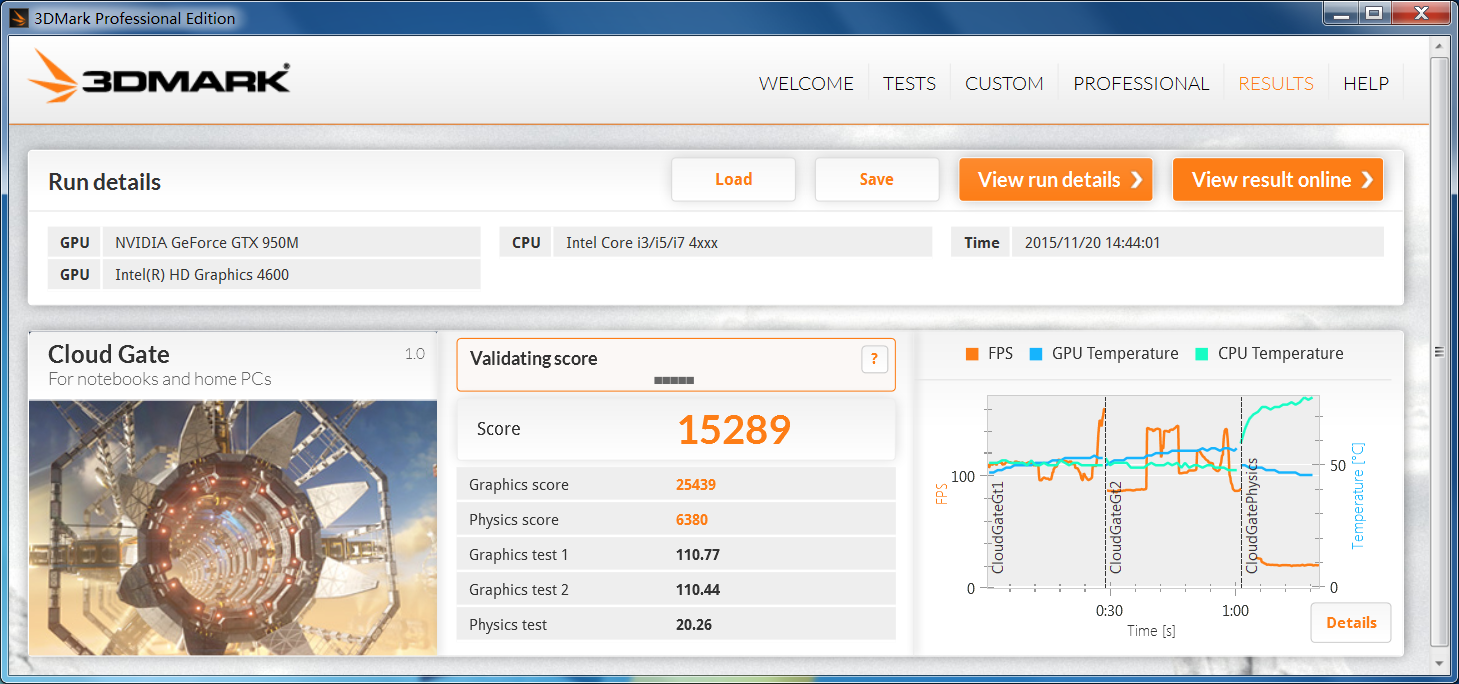Switch to the TESTS tab
This screenshot has height=684, width=1459.
909,84
